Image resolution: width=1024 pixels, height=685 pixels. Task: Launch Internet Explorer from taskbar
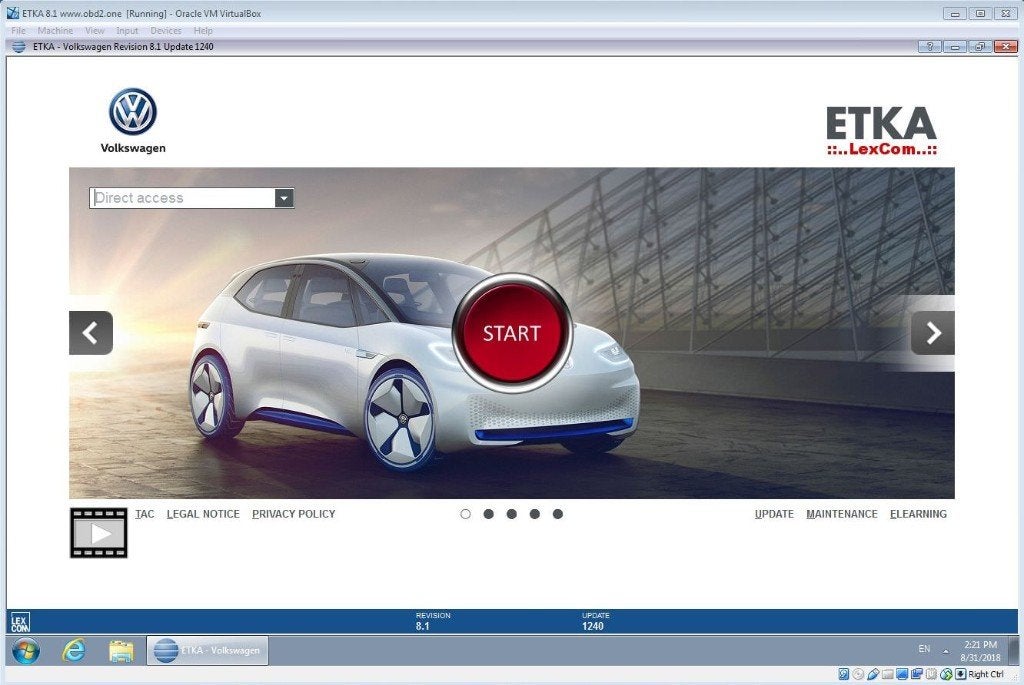point(74,650)
